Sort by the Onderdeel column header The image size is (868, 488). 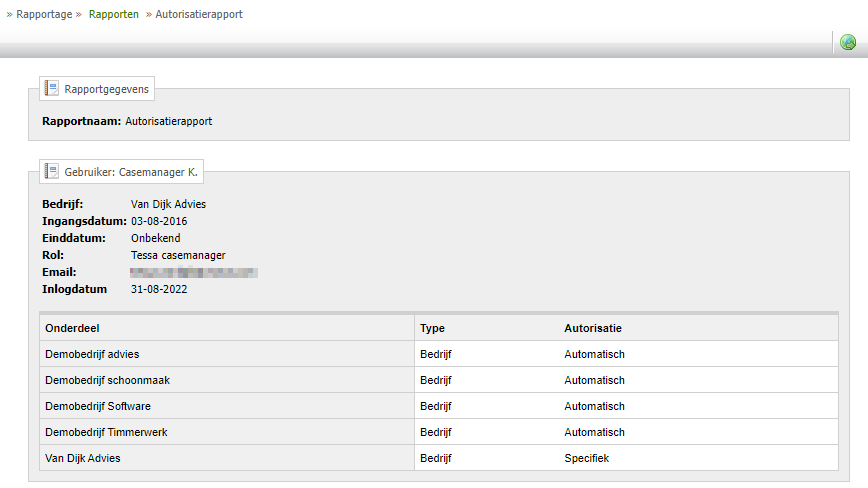point(72,328)
